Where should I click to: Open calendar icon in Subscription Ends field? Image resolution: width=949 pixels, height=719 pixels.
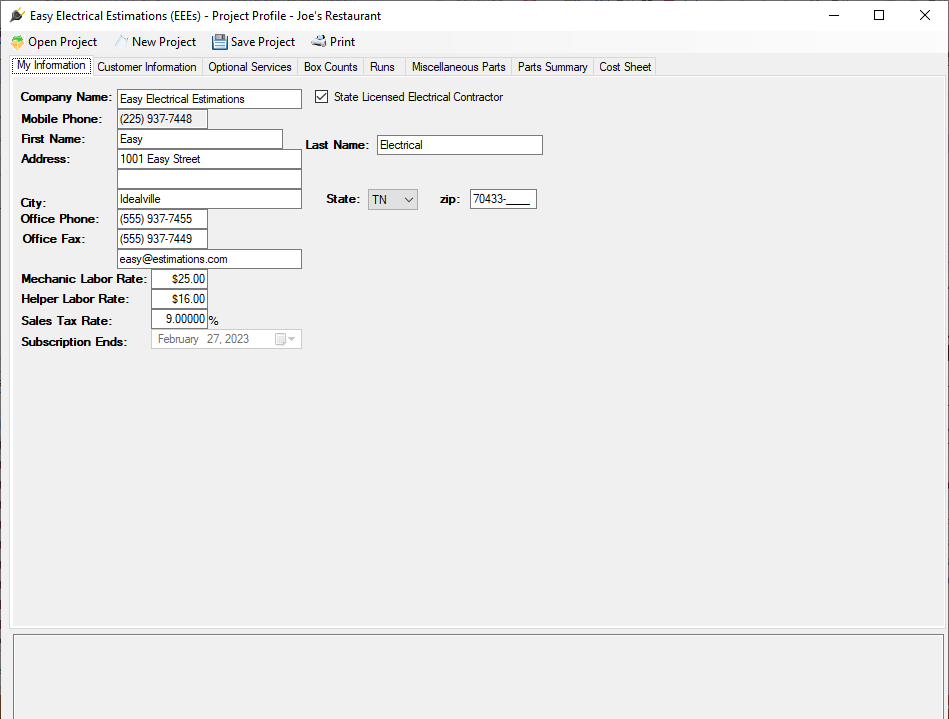coord(280,339)
